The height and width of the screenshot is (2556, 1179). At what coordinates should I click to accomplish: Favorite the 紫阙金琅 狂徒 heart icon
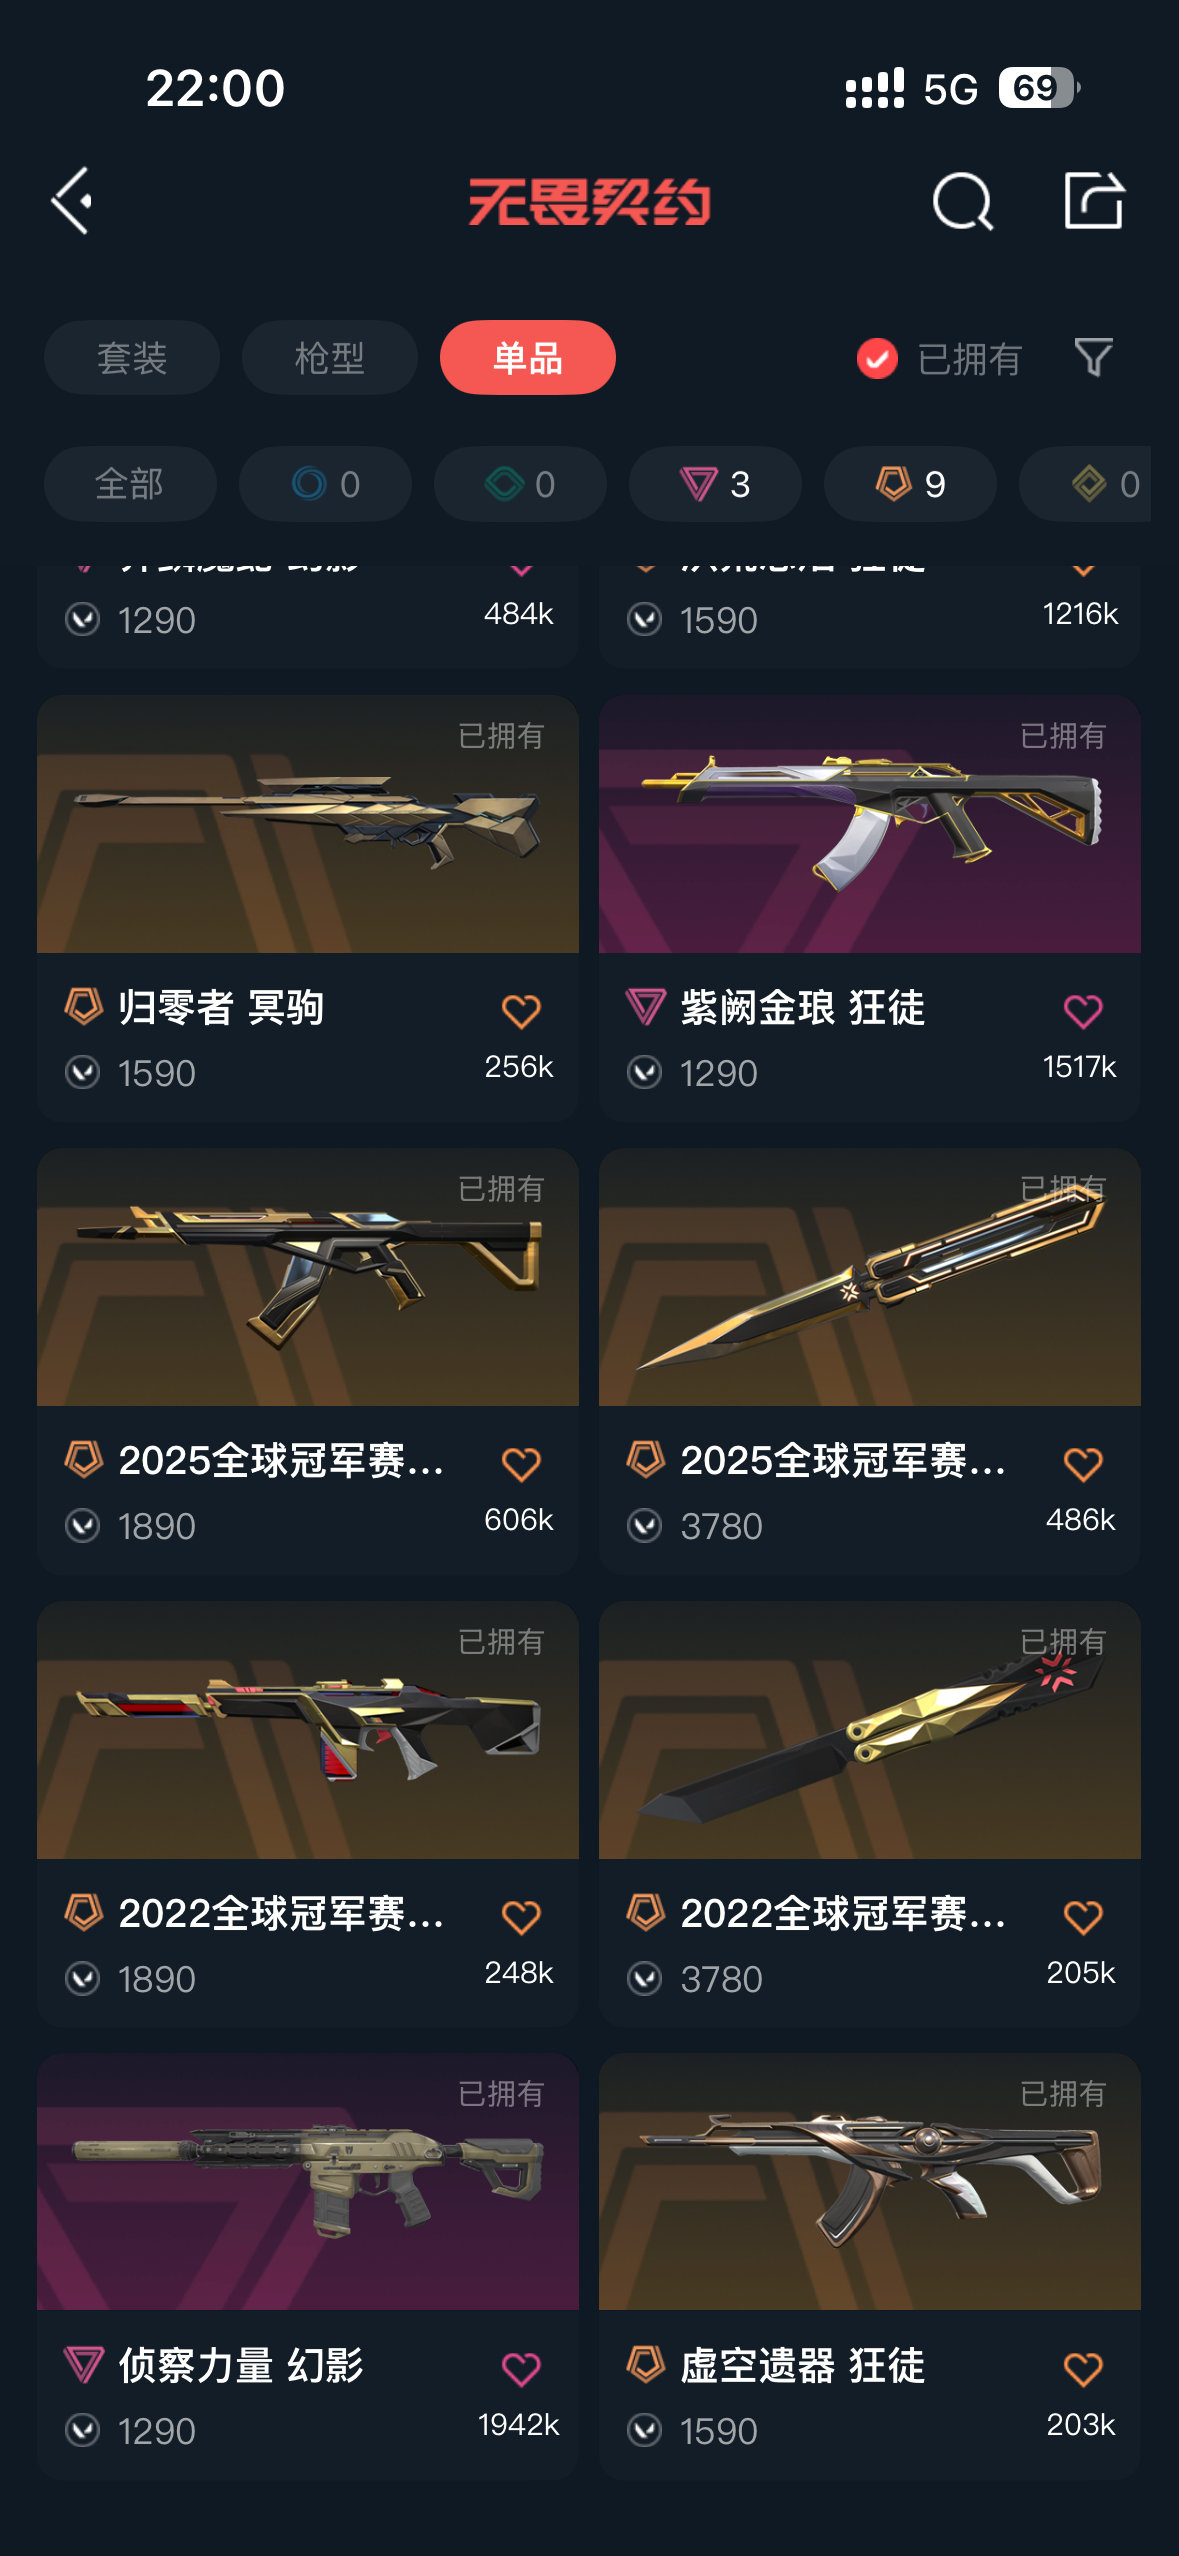coord(1083,1011)
